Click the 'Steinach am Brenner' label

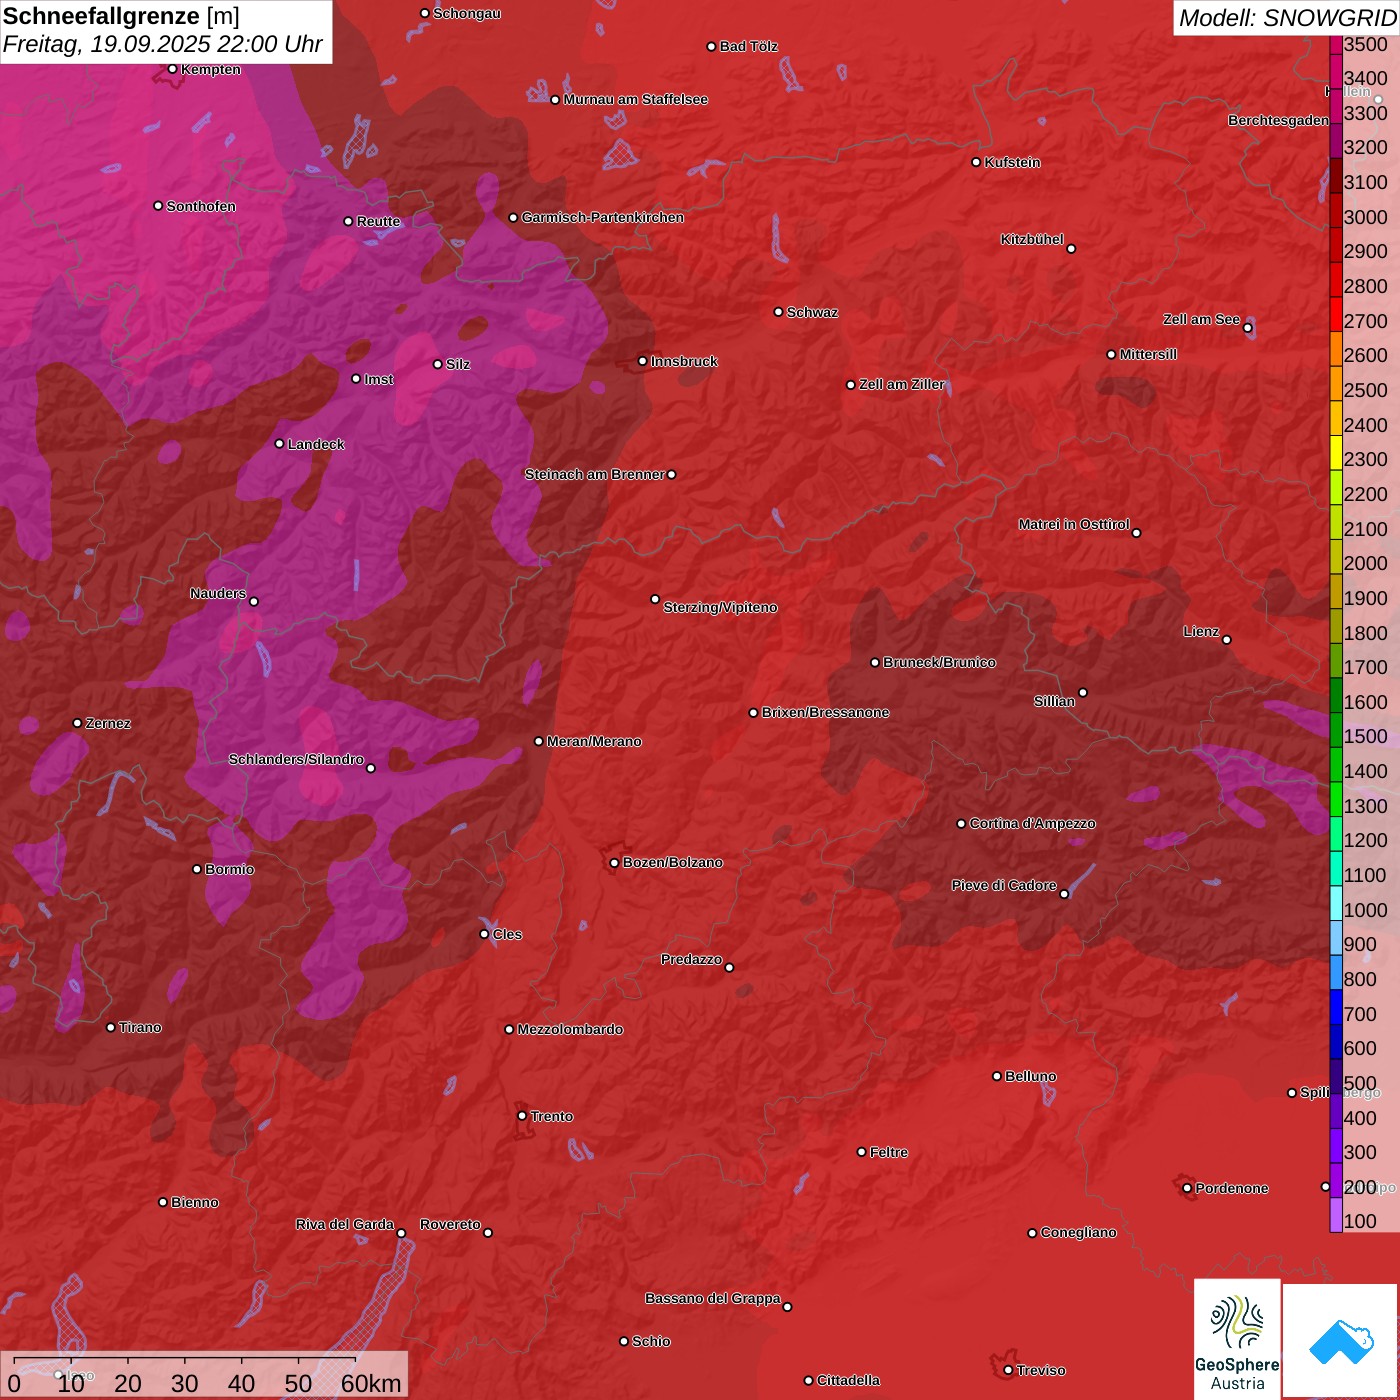pos(594,474)
